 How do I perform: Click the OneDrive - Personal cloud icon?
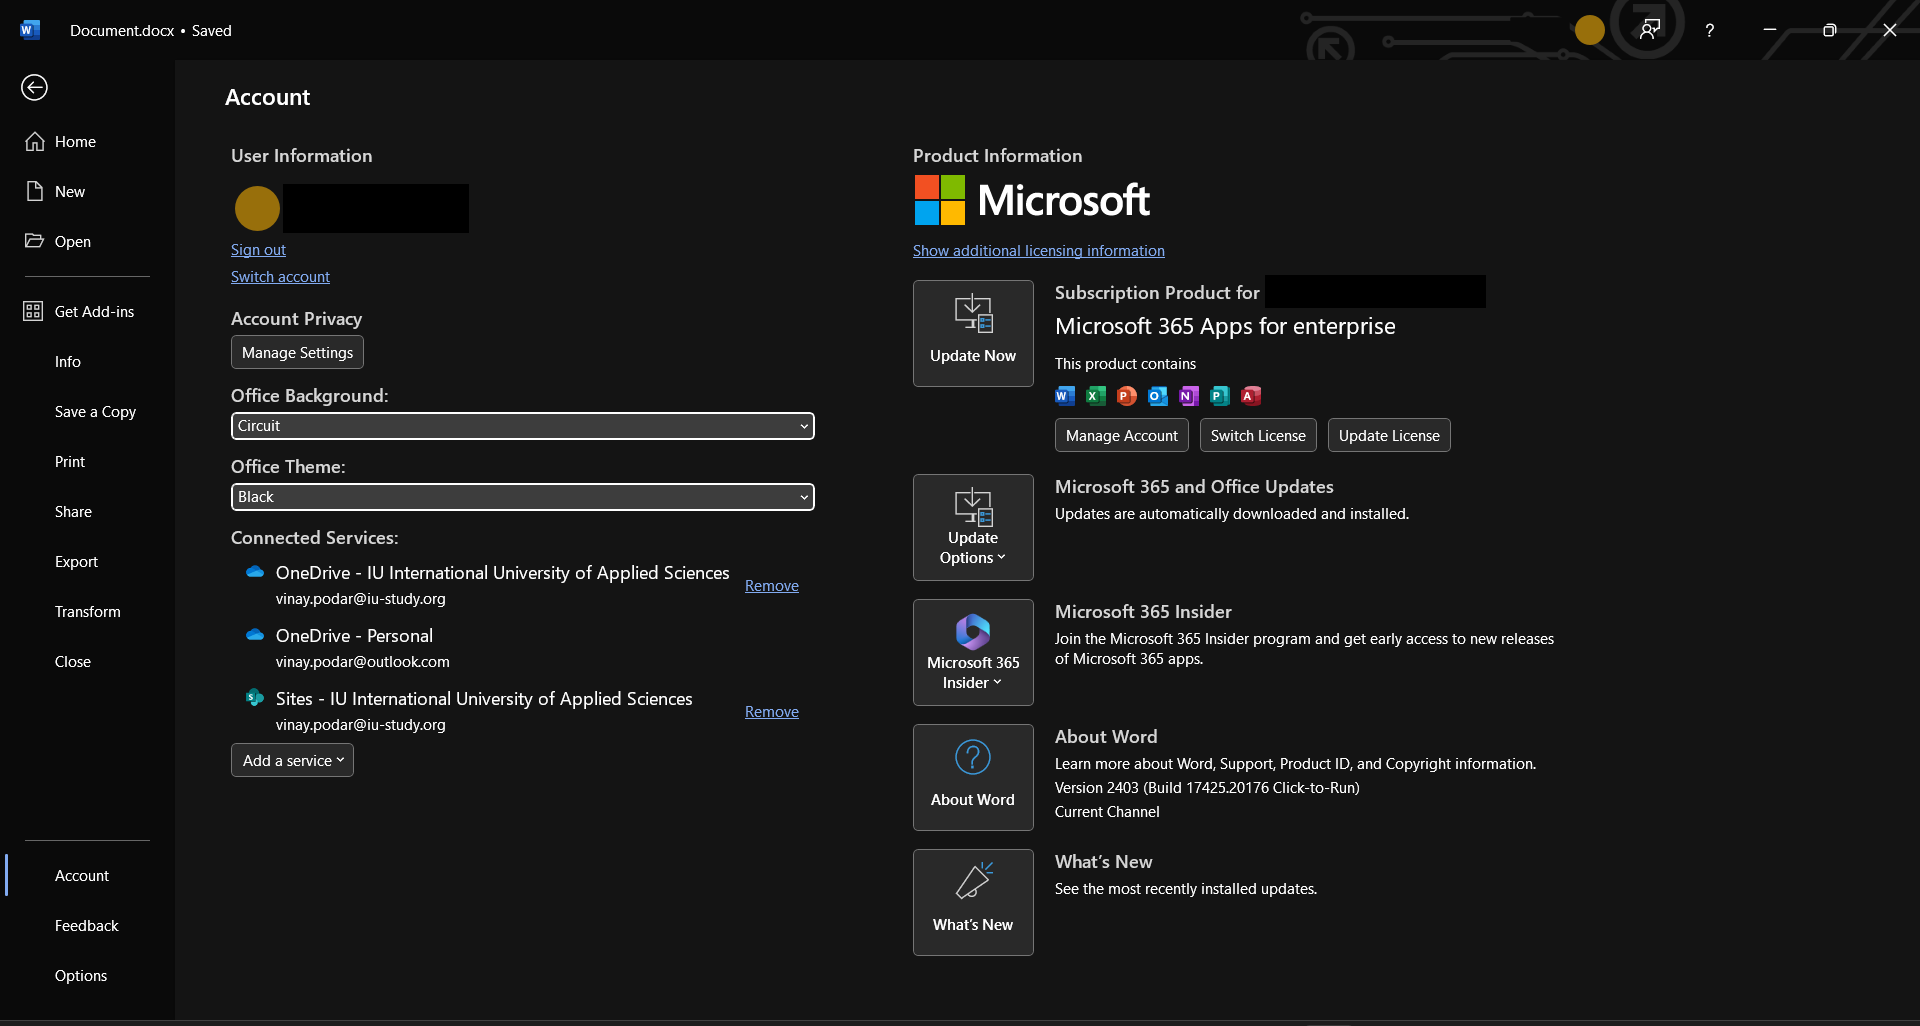255,634
